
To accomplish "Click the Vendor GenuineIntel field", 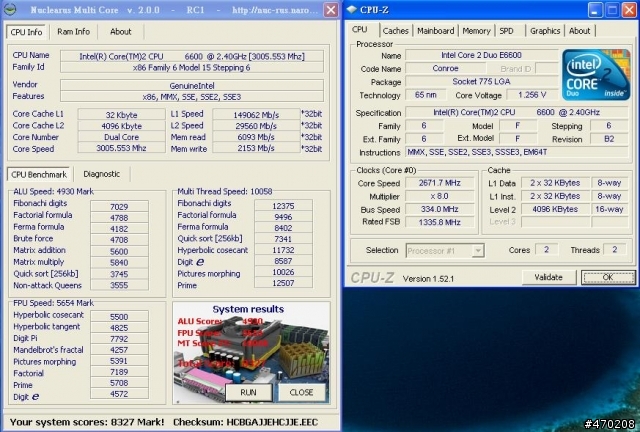I will coord(192,86).
